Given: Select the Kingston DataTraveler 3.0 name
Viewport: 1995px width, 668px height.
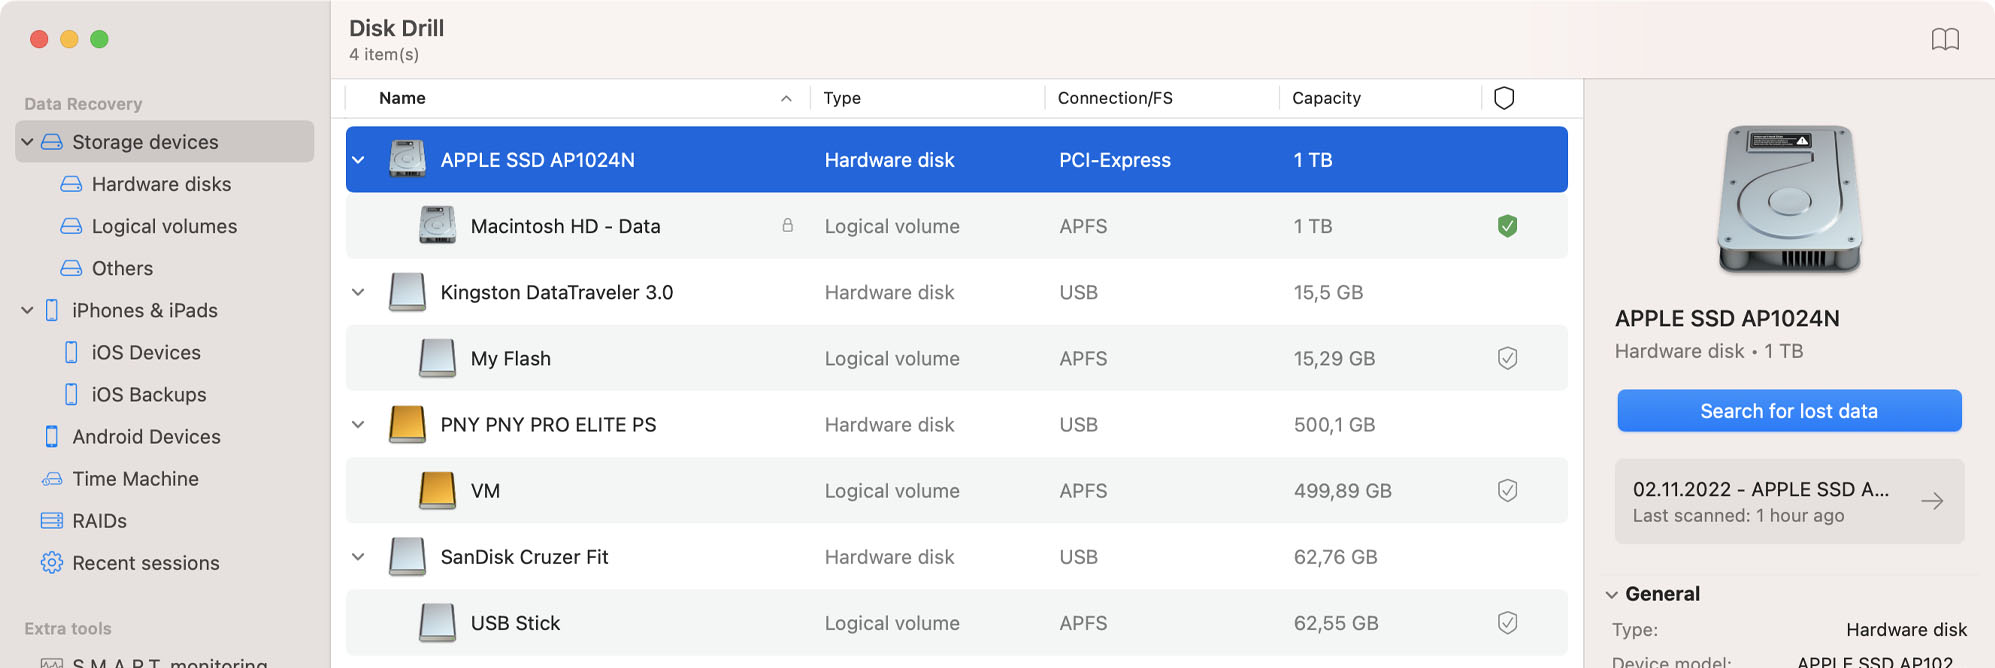Looking at the screenshot, I should (556, 292).
